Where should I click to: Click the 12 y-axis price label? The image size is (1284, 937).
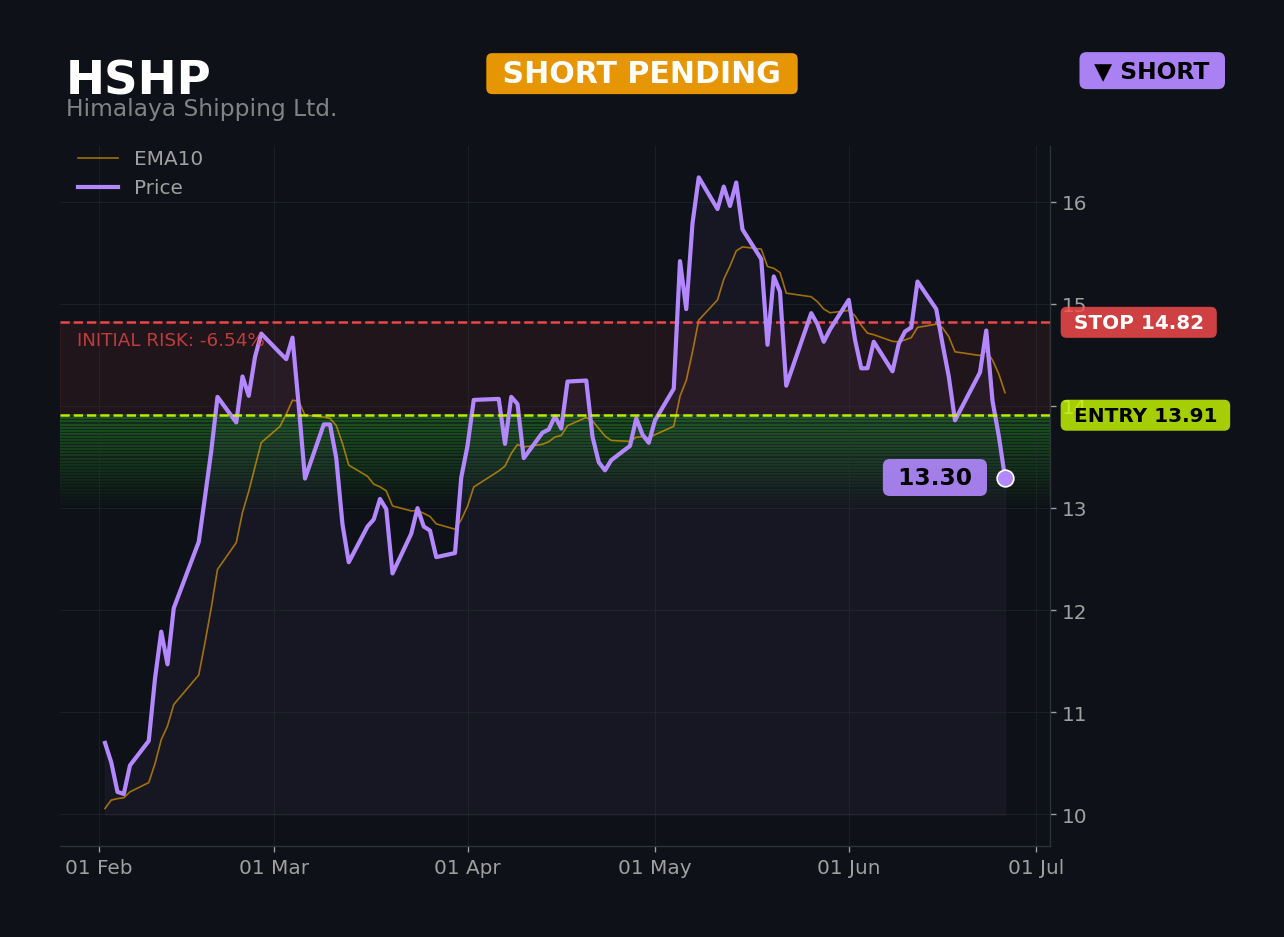pos(1074,611)
